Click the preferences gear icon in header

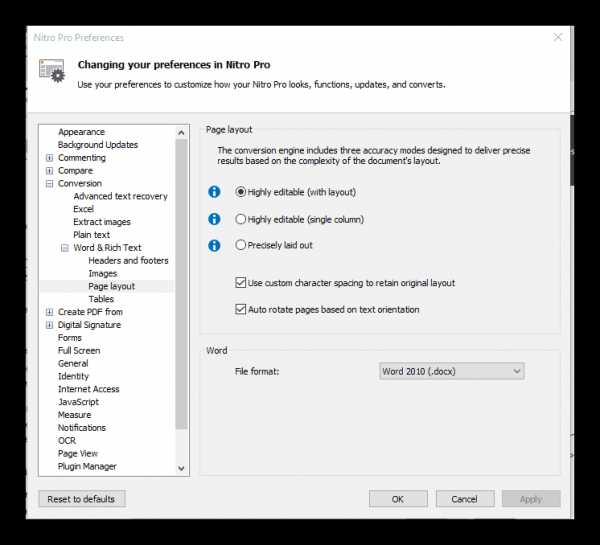point(52,70)
